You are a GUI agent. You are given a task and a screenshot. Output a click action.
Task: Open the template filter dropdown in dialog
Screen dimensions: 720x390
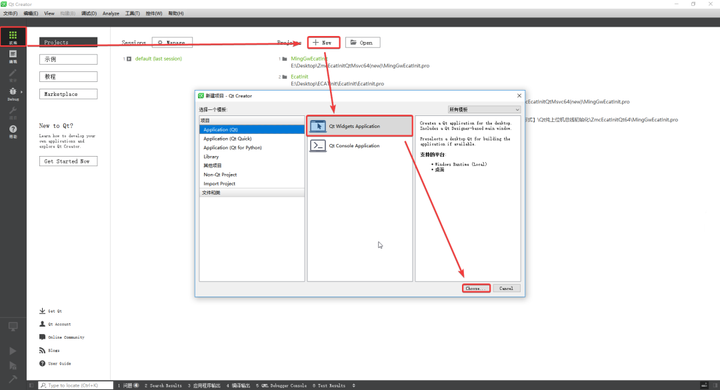pyautogui.click(x=484, y=109)
